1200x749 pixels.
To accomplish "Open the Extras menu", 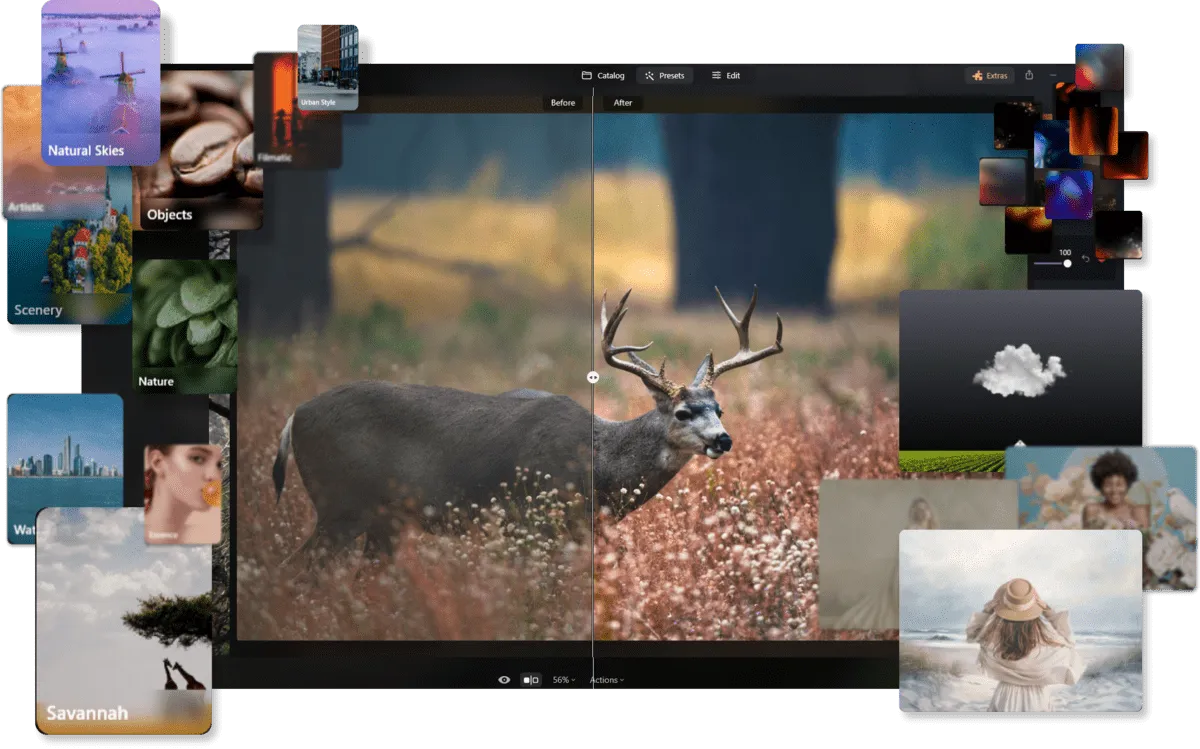I will coord(990,76).
